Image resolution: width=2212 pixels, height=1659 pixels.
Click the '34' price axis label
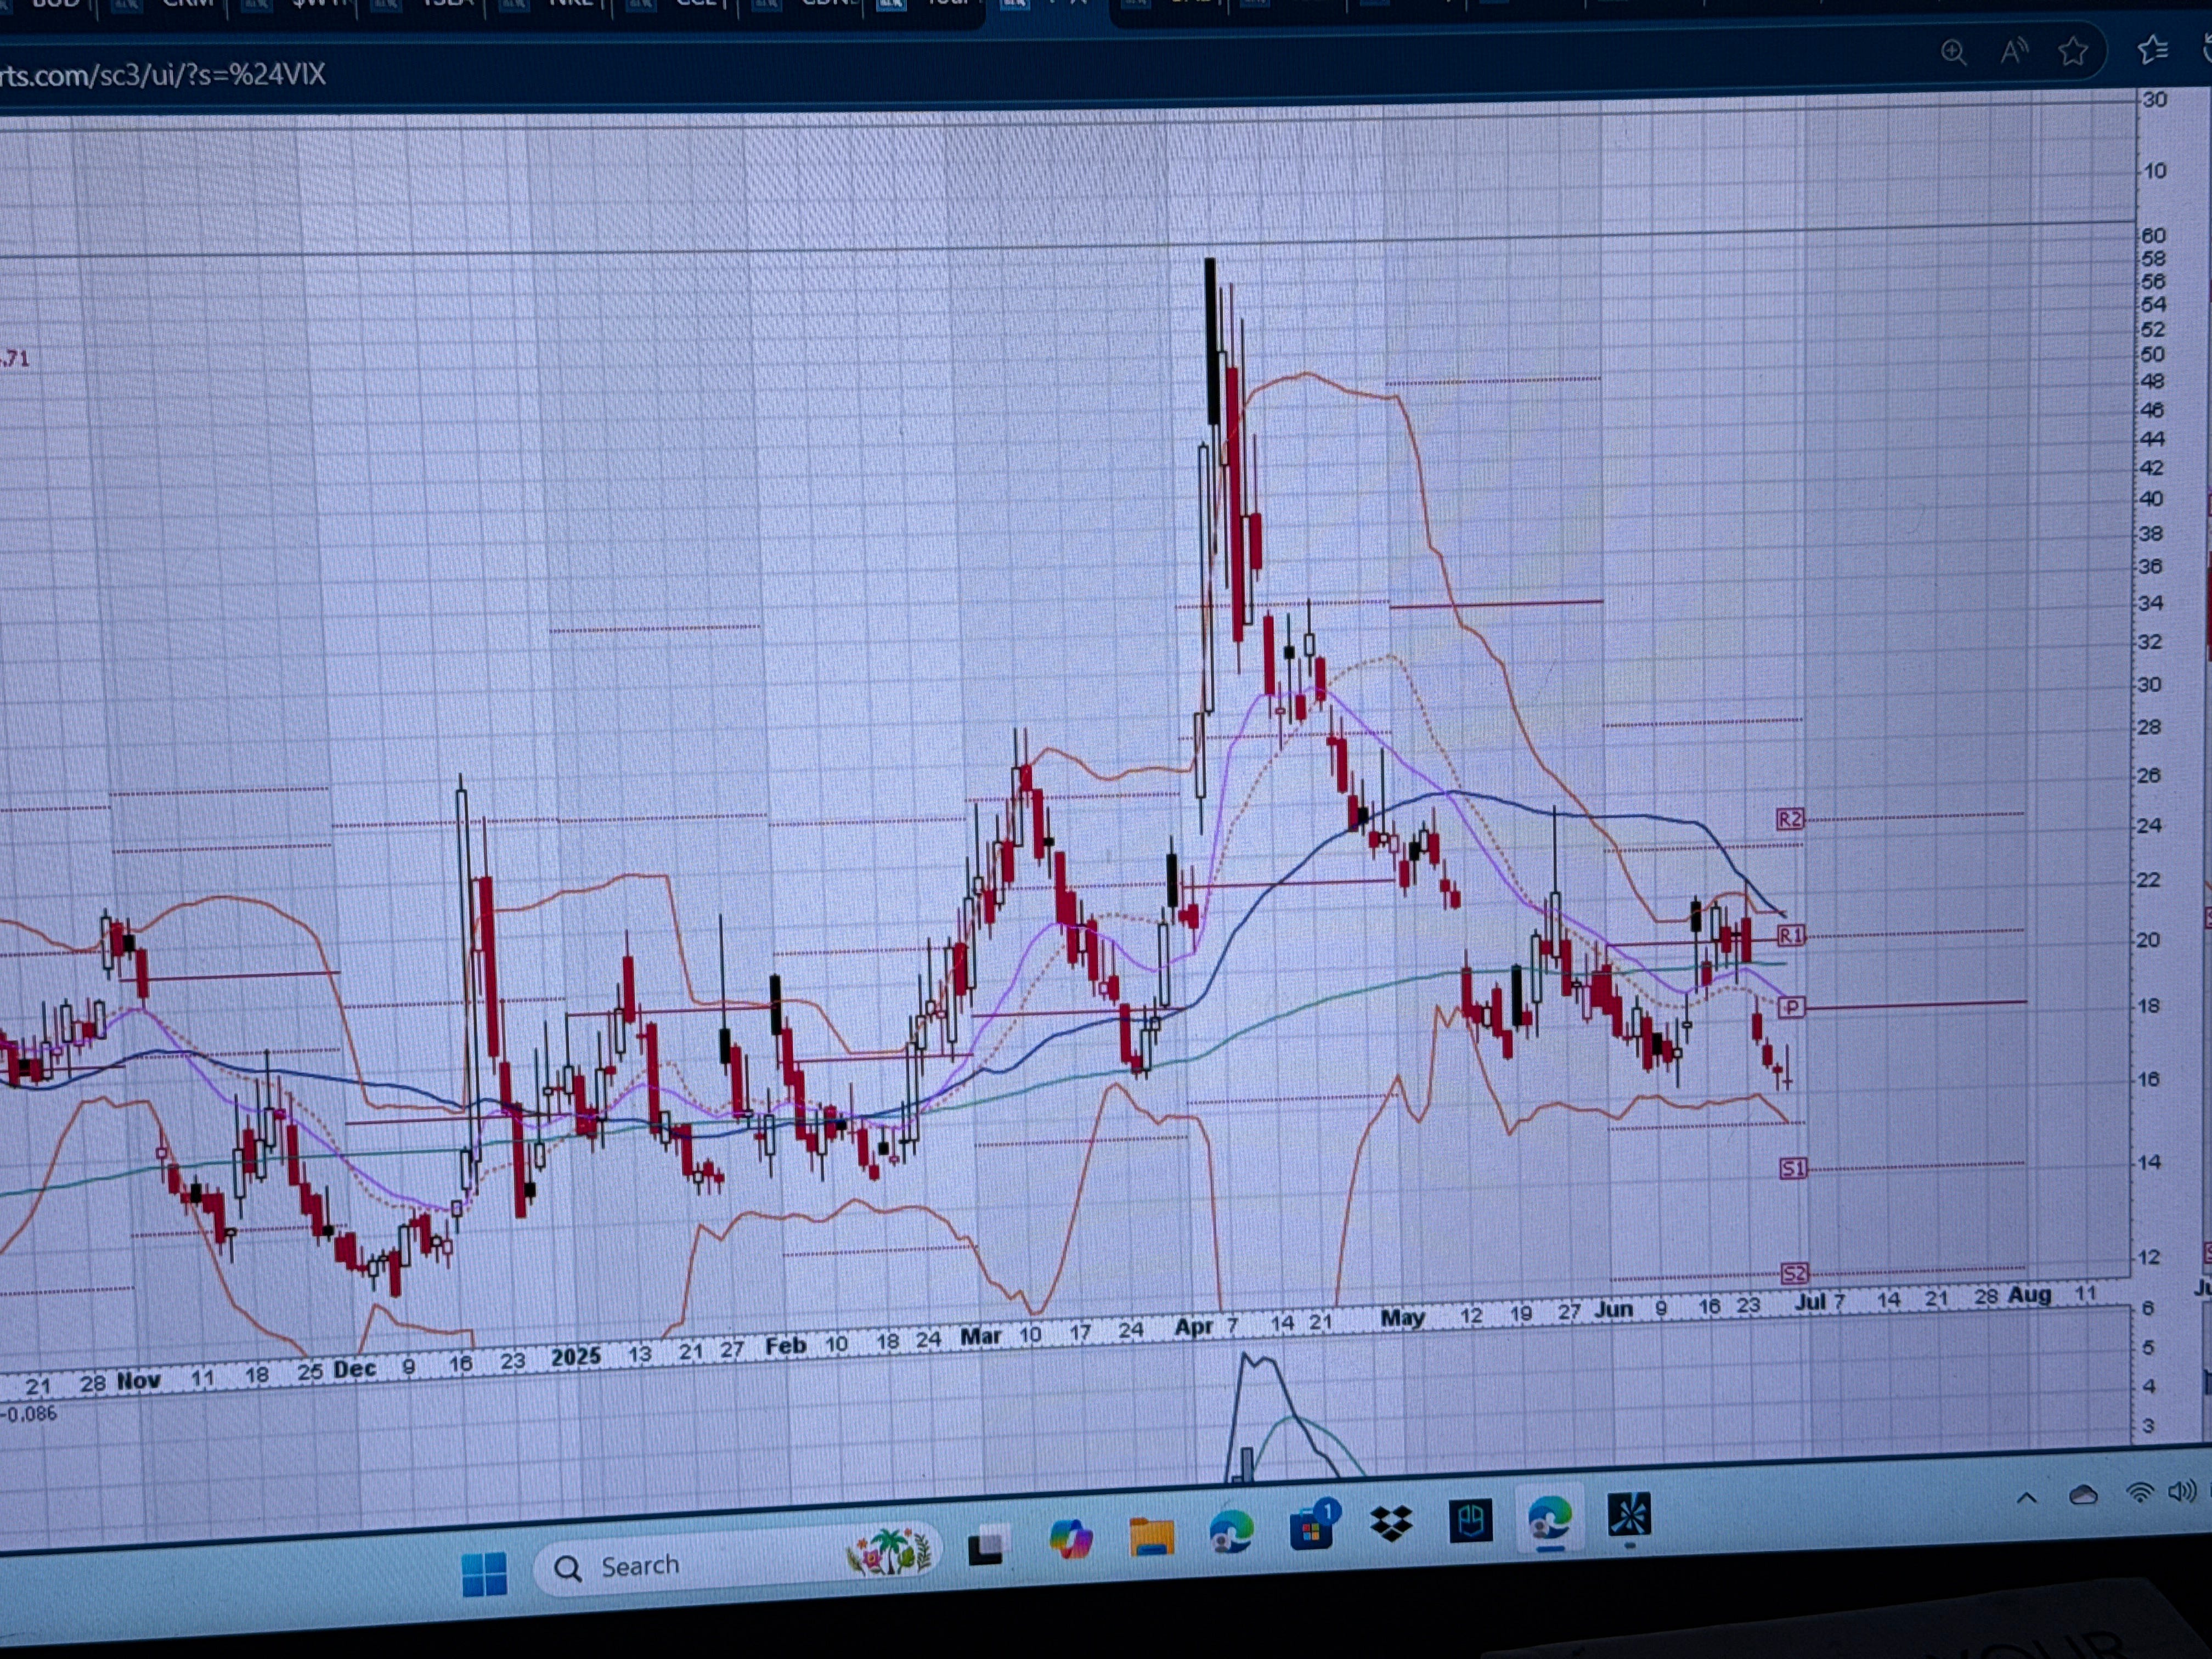pos(2151,603)
